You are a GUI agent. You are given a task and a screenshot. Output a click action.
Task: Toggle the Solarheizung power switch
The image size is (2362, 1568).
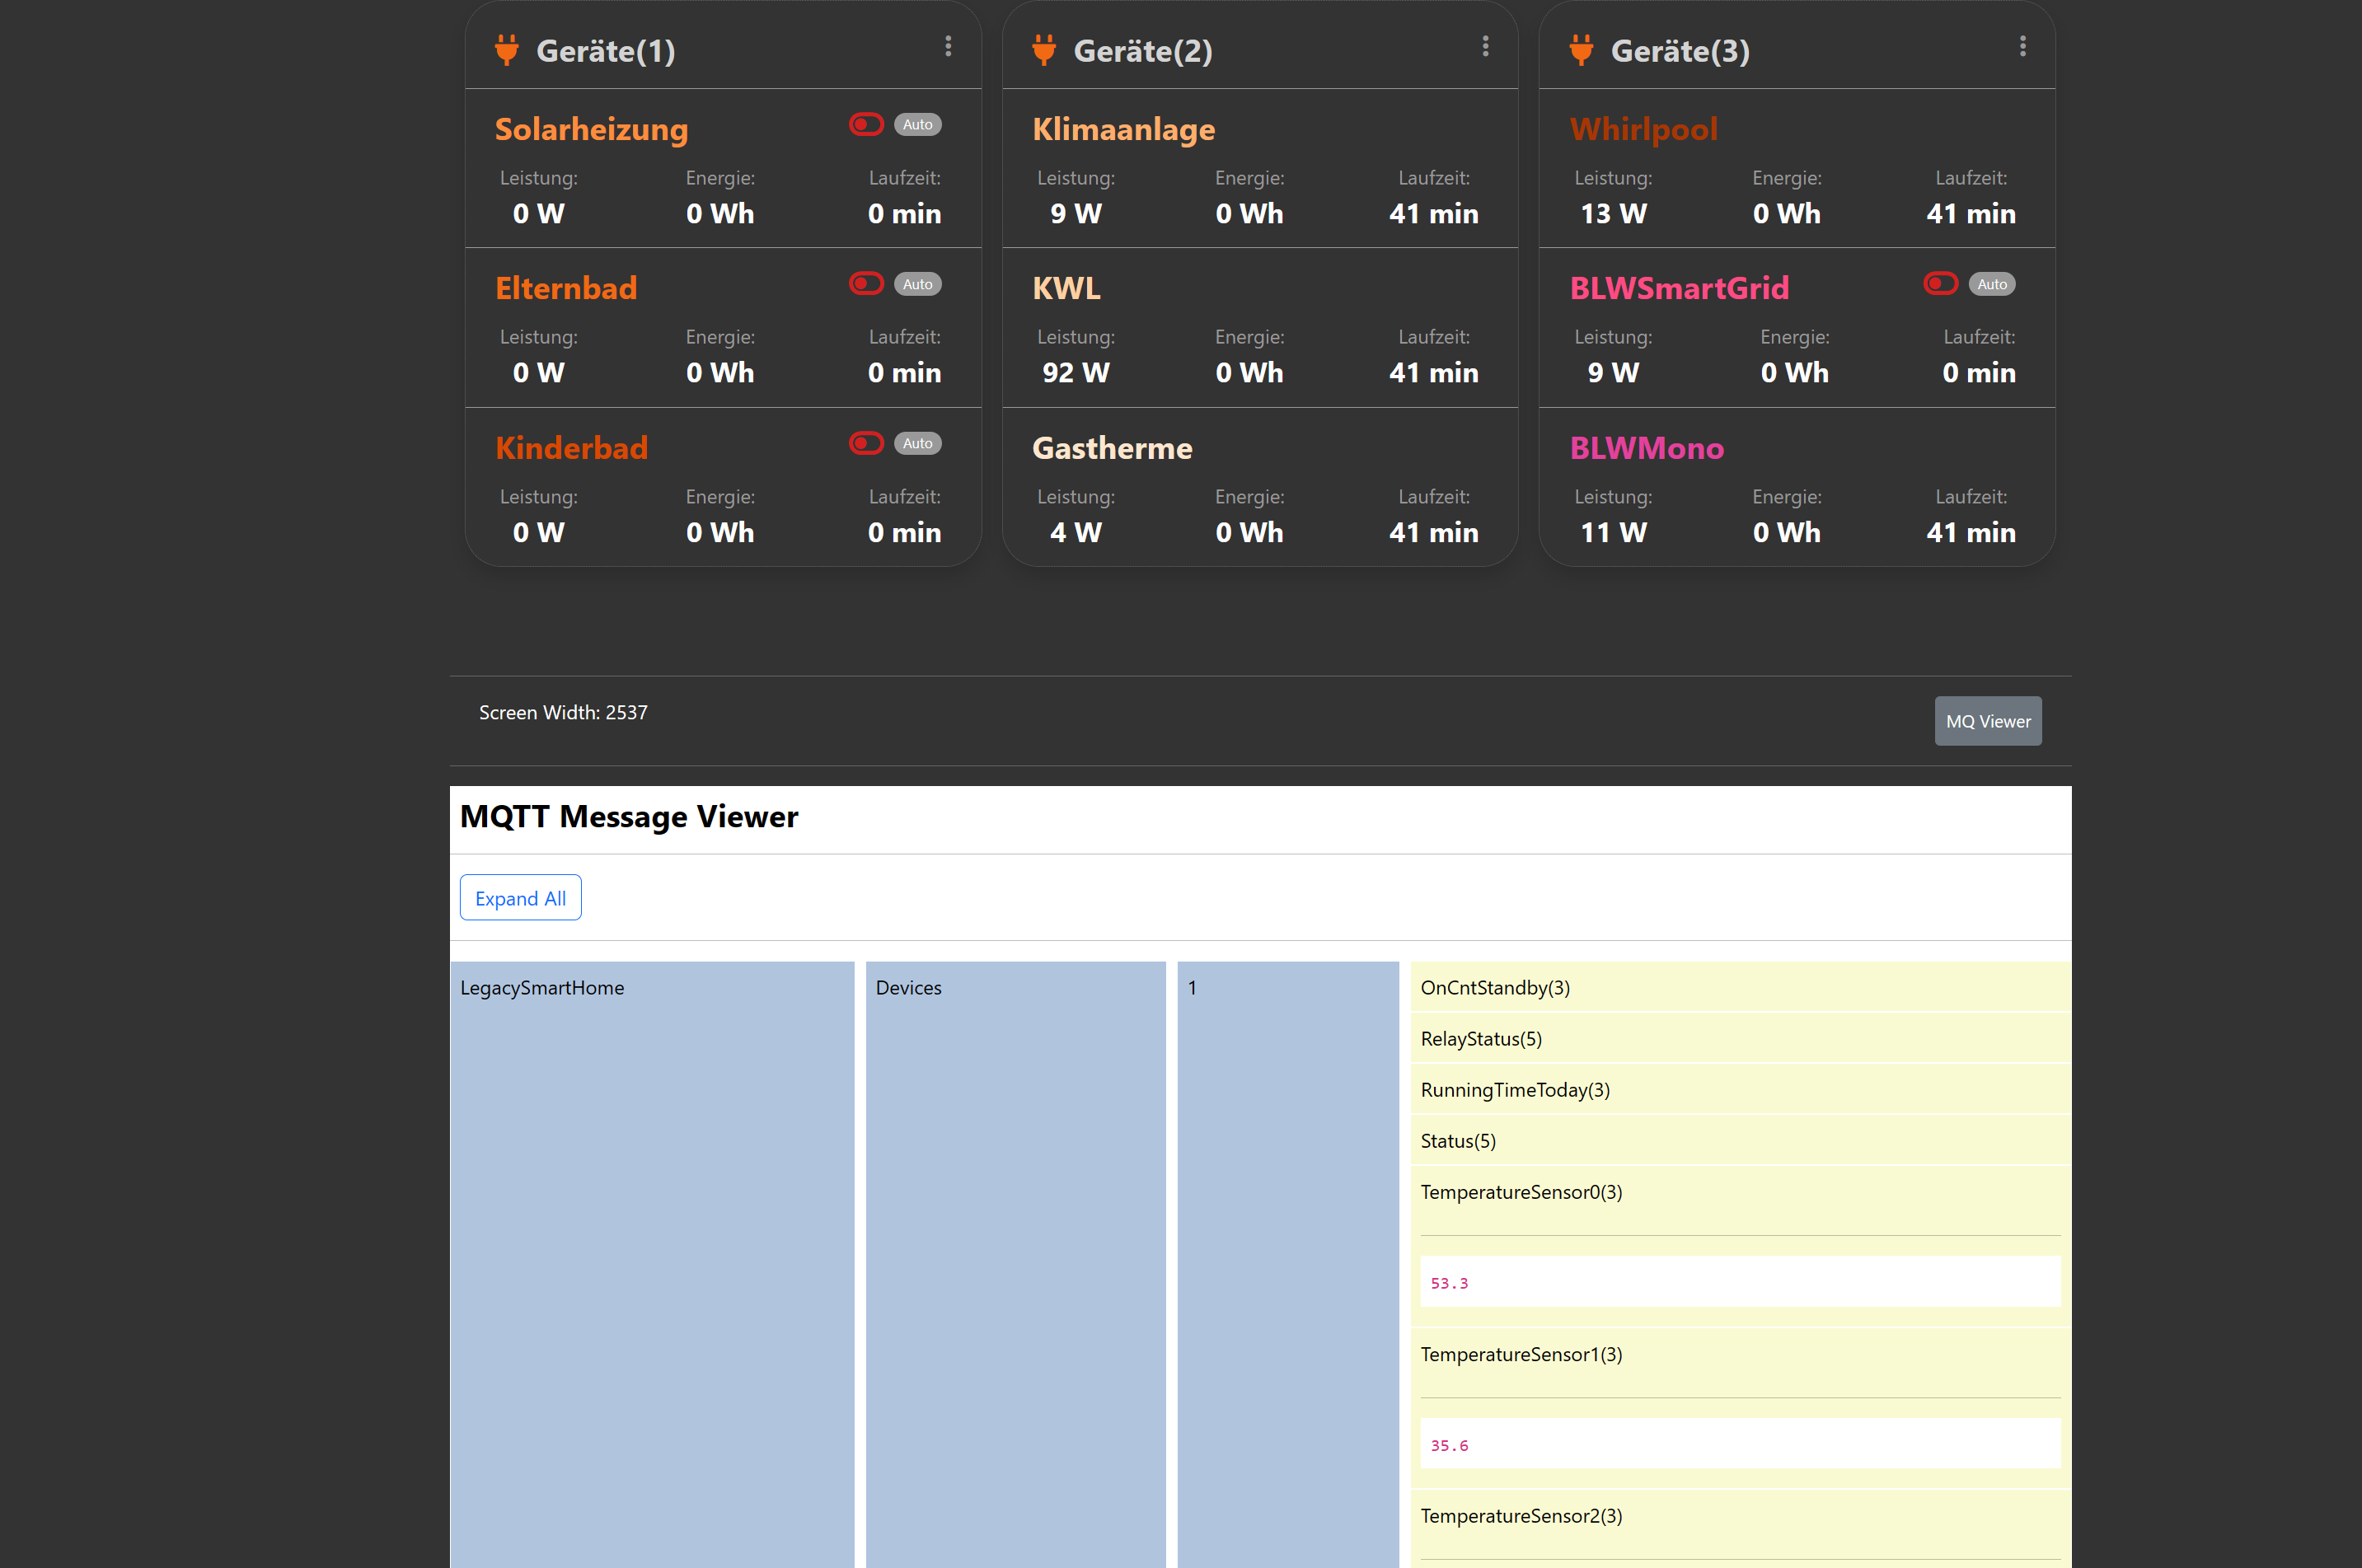point(866,124)
